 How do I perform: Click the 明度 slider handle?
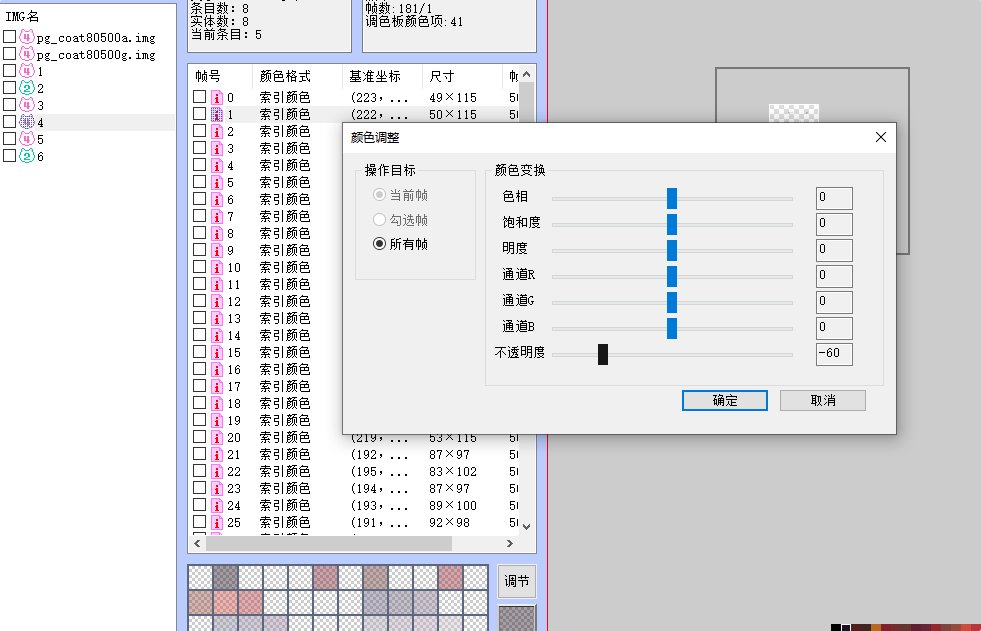pyautogui.click(x=672, y=250)
